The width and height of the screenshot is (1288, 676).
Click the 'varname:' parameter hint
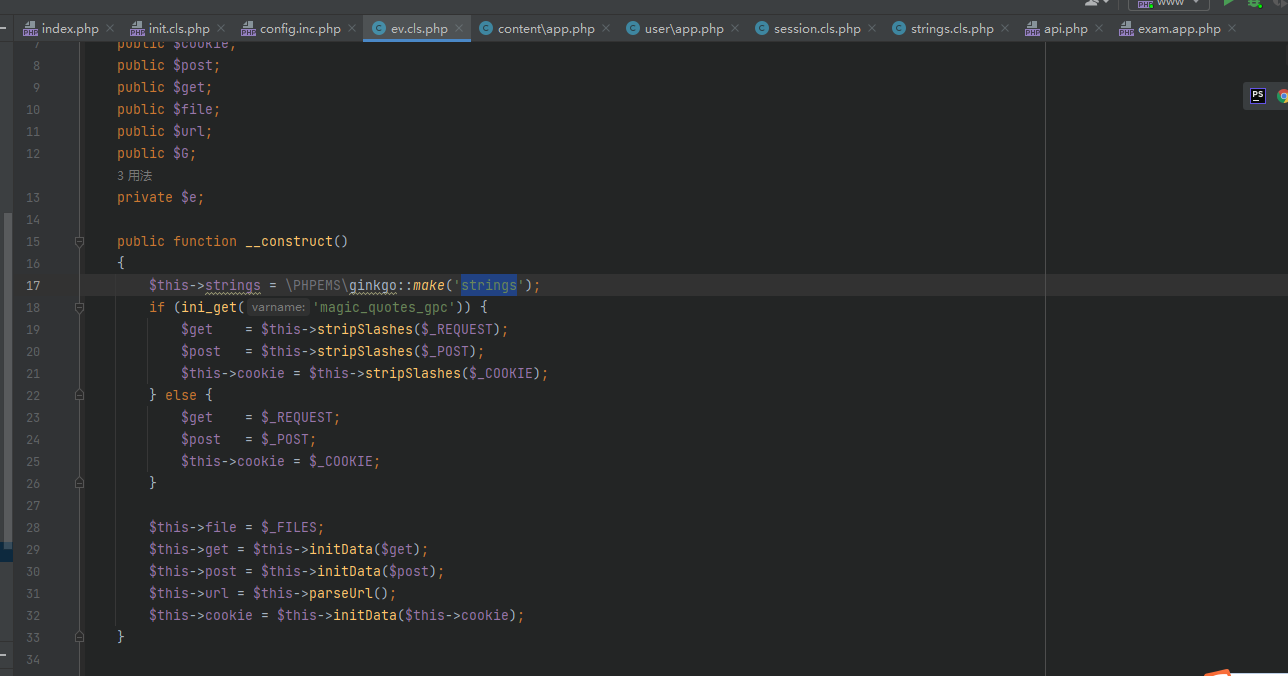click(279, 308)
